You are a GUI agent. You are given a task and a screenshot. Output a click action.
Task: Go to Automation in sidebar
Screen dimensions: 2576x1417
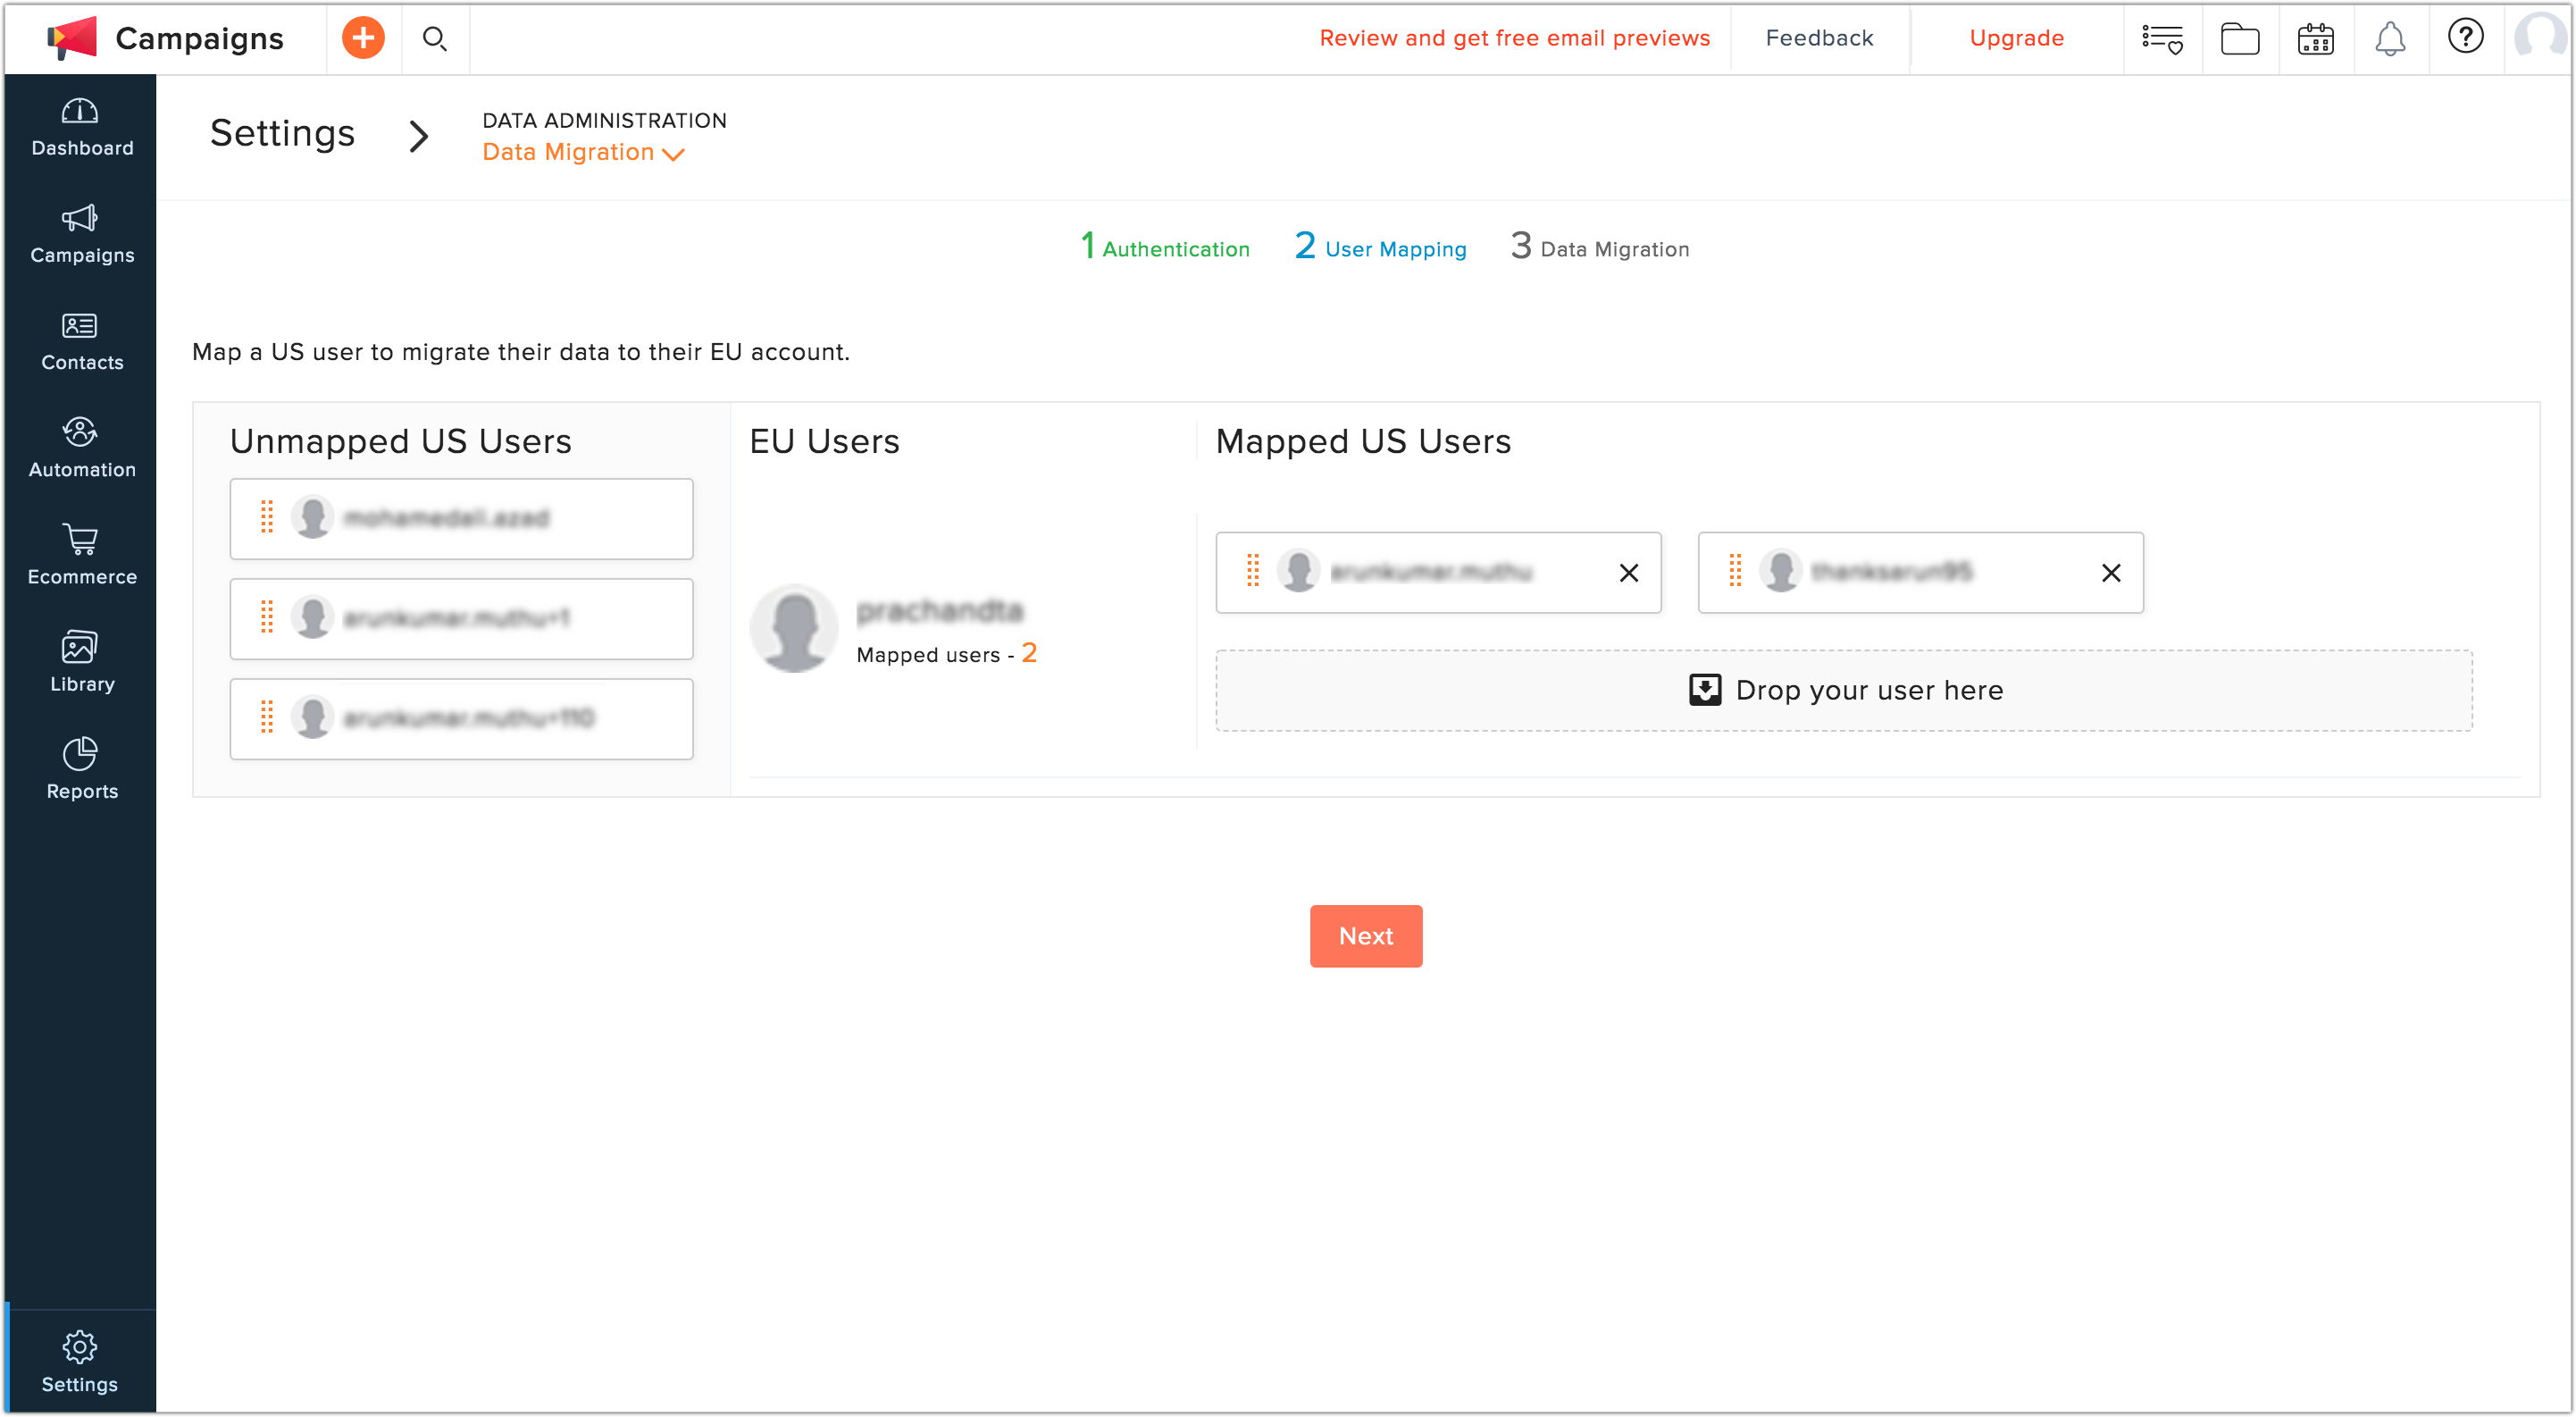[x=81, y=447]
